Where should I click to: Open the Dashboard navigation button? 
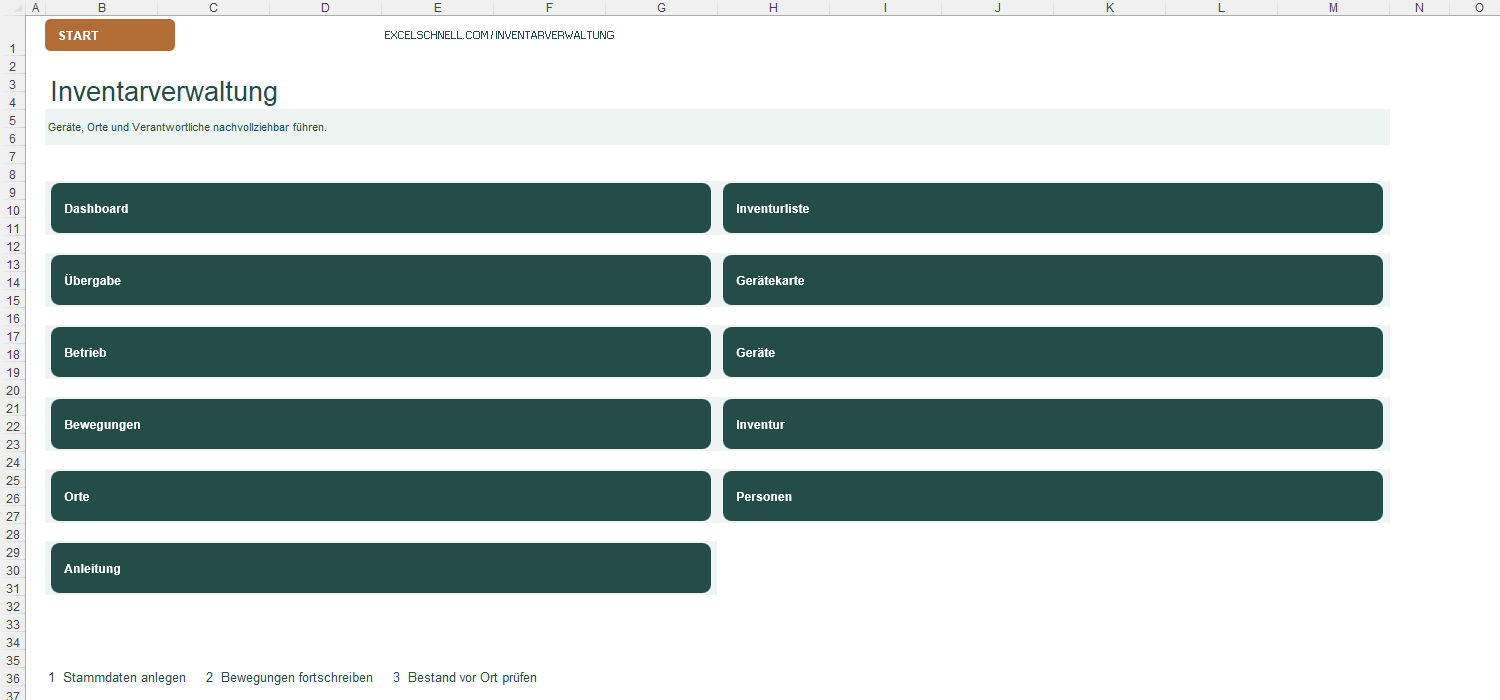(x=381, y=208)
